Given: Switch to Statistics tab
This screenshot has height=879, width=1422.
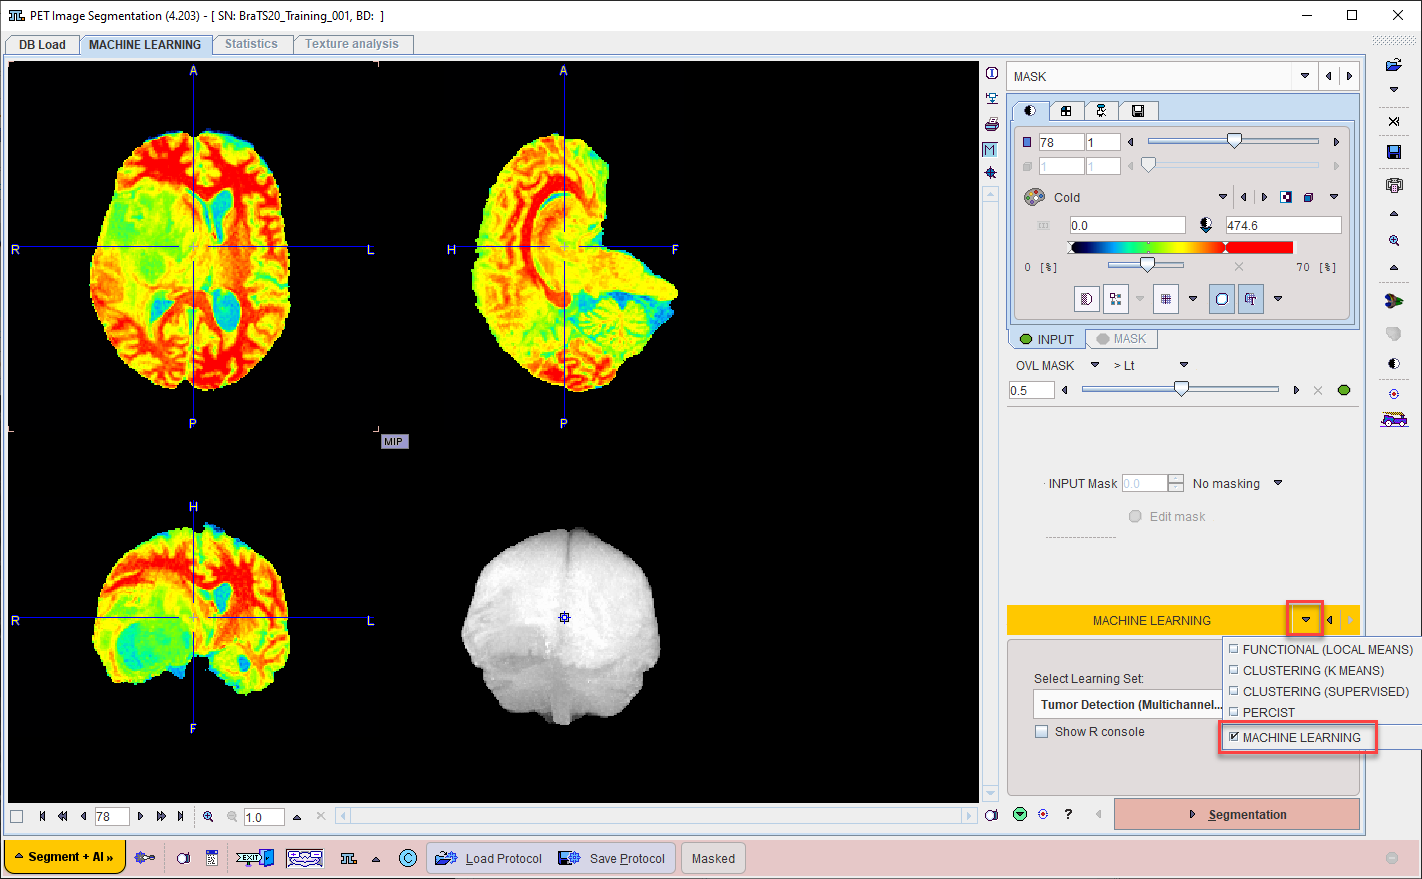Looking at the screenshot, I should coord(251,44).
